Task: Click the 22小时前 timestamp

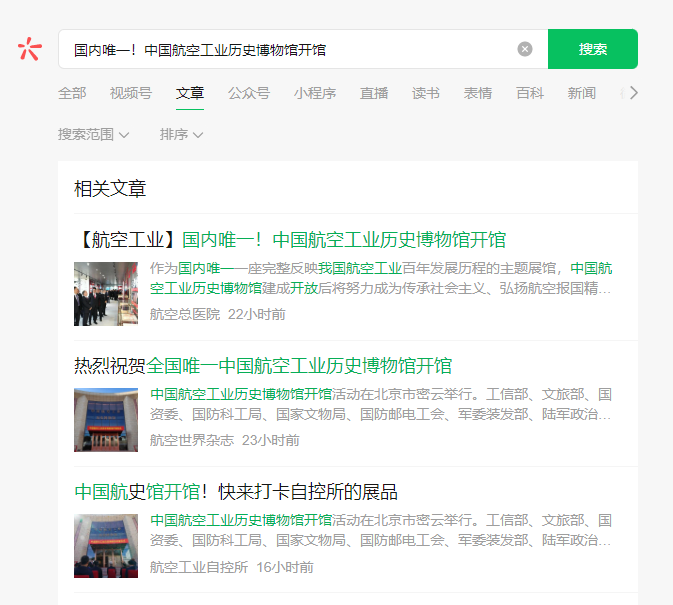Action: tap(257, 315)
